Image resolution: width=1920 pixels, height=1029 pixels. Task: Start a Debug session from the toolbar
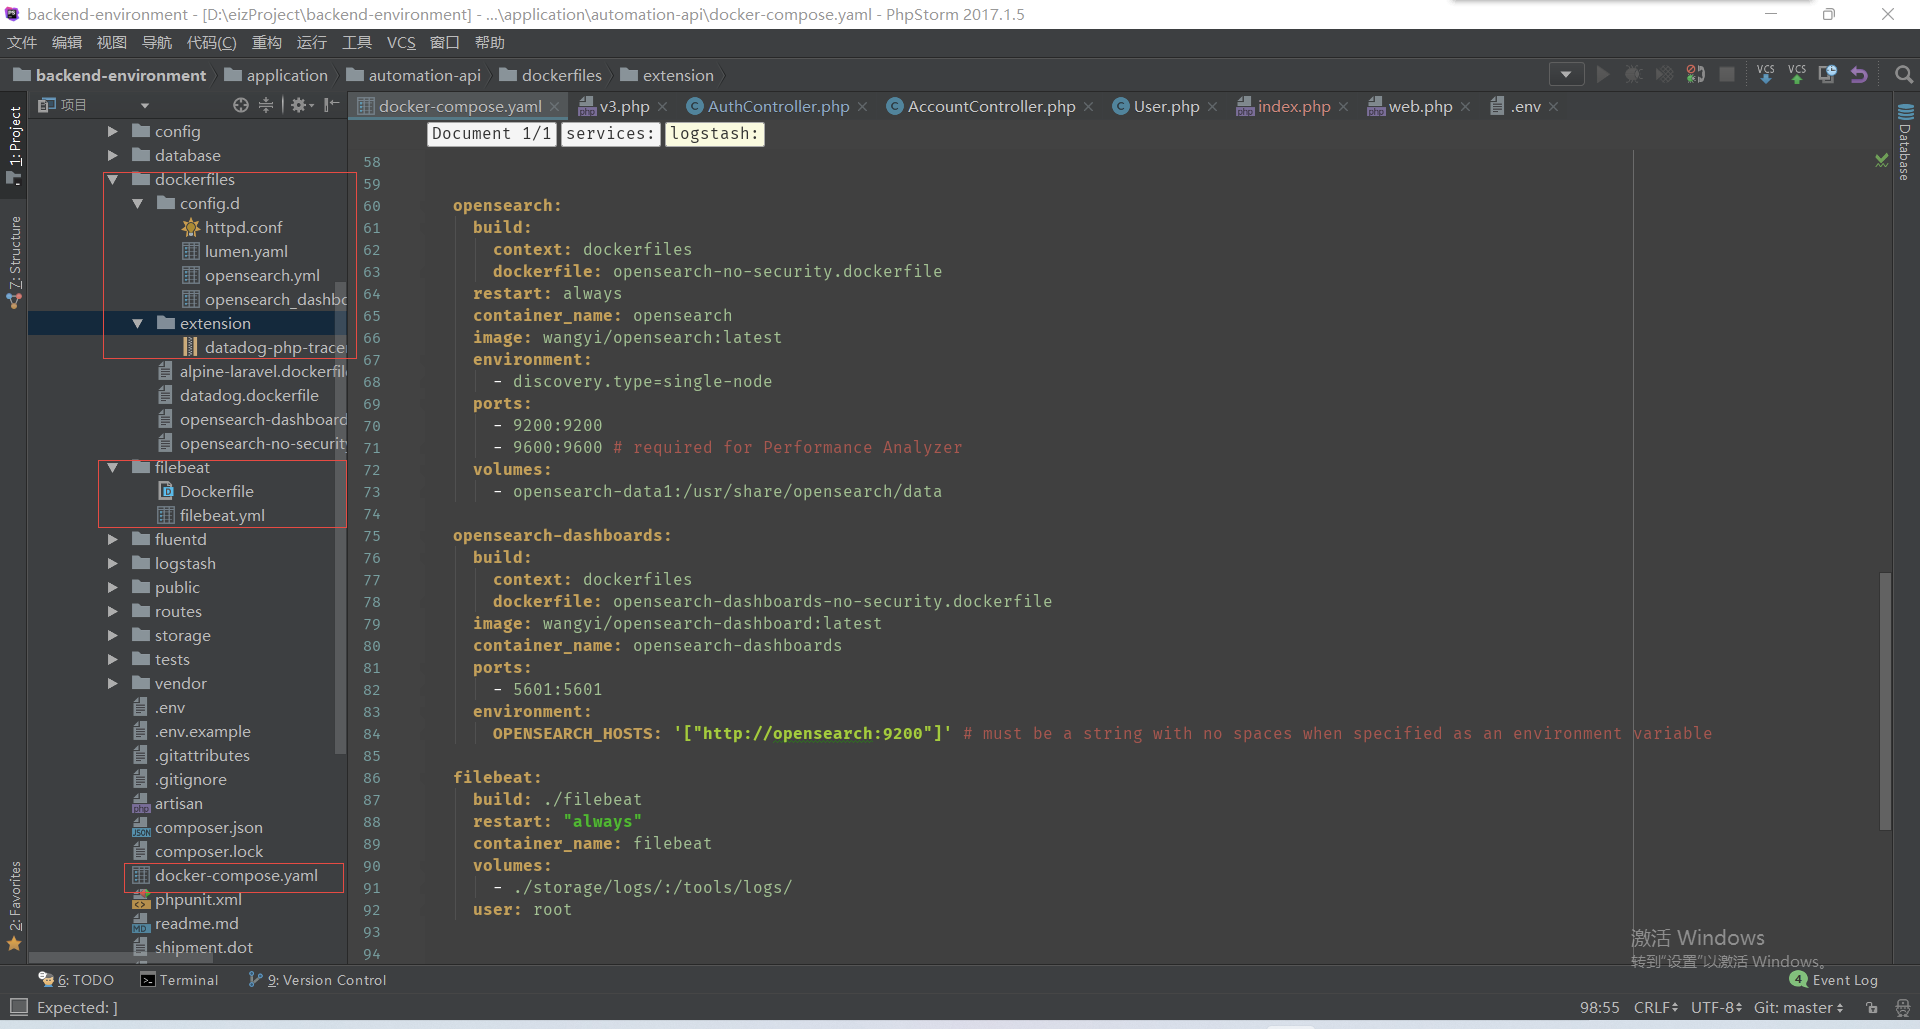point(1634,75)
